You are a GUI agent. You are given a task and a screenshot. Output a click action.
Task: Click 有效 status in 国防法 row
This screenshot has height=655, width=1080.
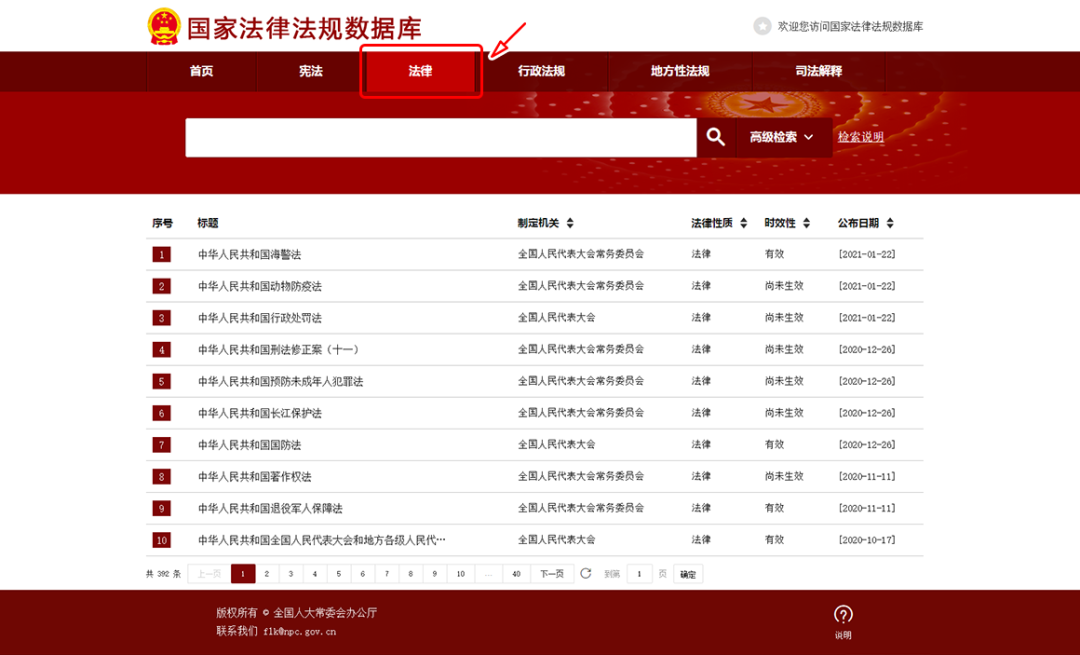774,445
